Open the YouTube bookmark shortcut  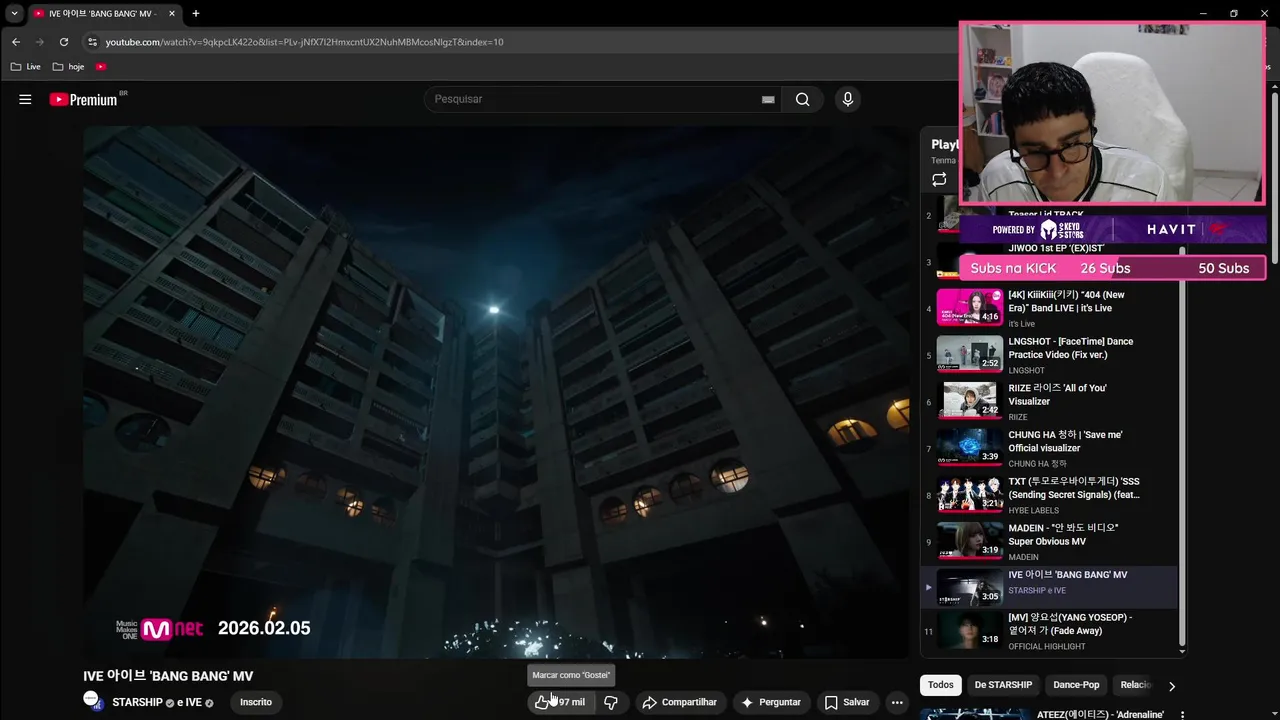tap(101, 66)
